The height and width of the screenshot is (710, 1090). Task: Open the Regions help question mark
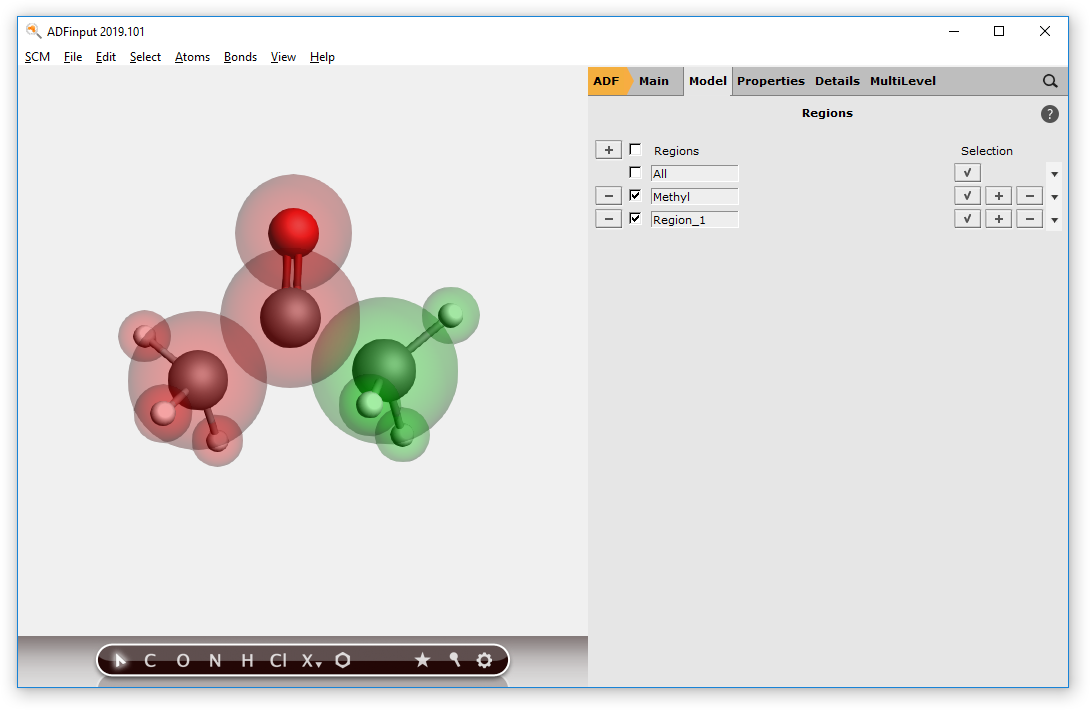tap(1049, 114)
